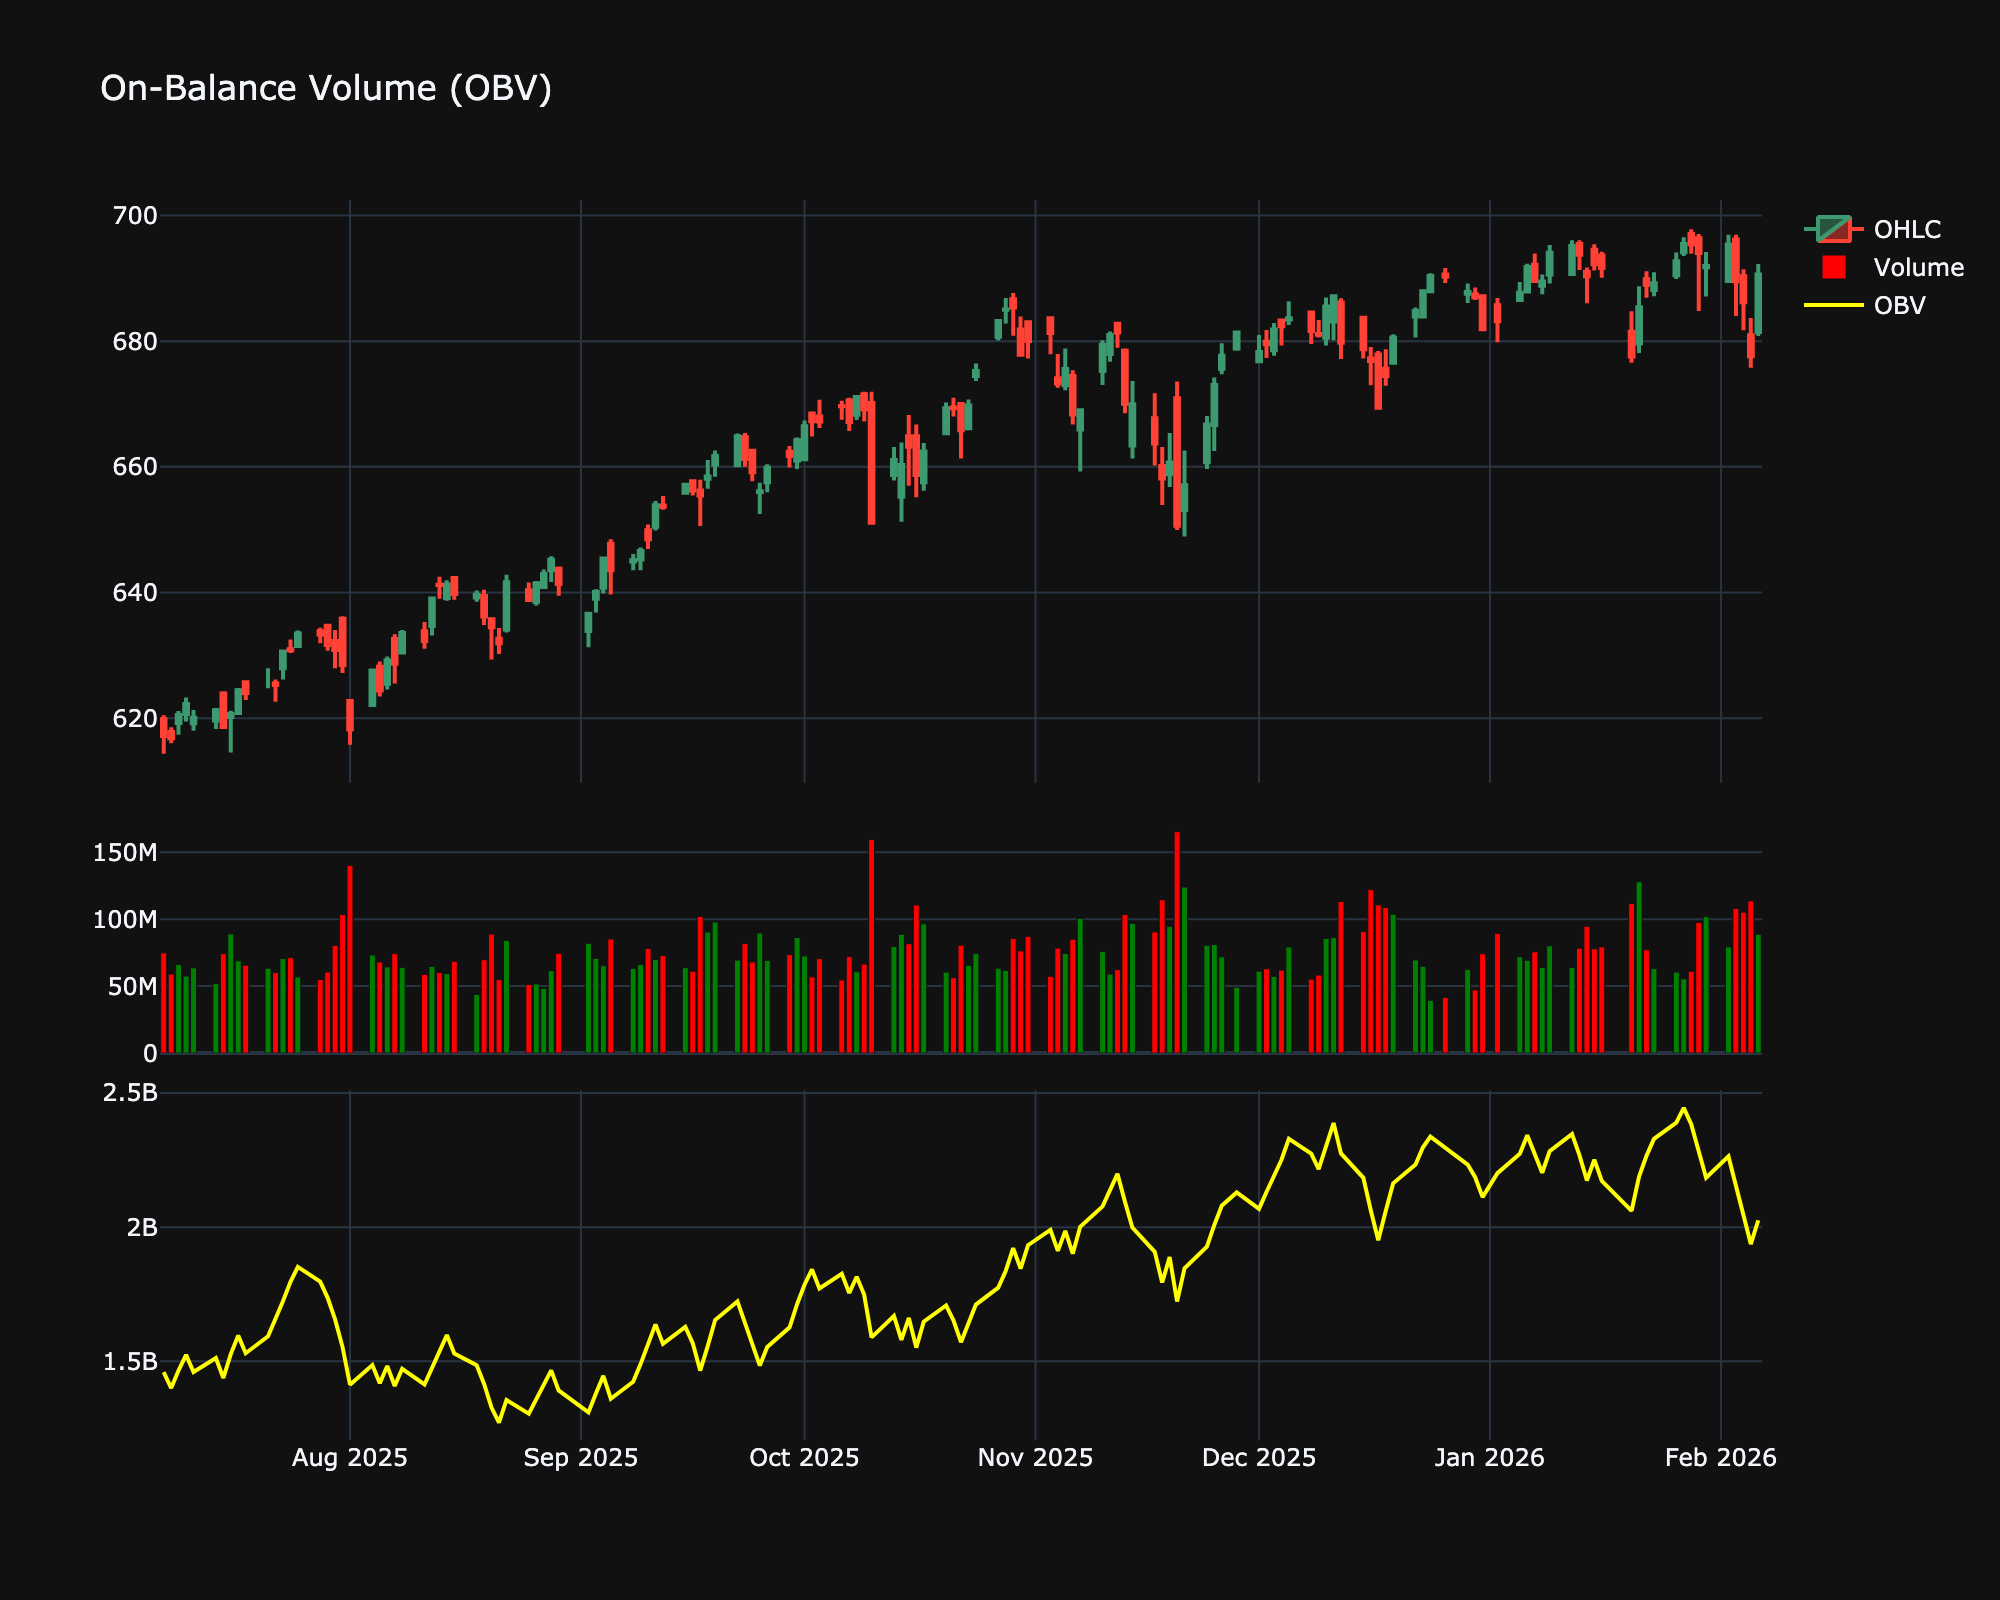Click the tall red October volume spike bar

point(871,945)
